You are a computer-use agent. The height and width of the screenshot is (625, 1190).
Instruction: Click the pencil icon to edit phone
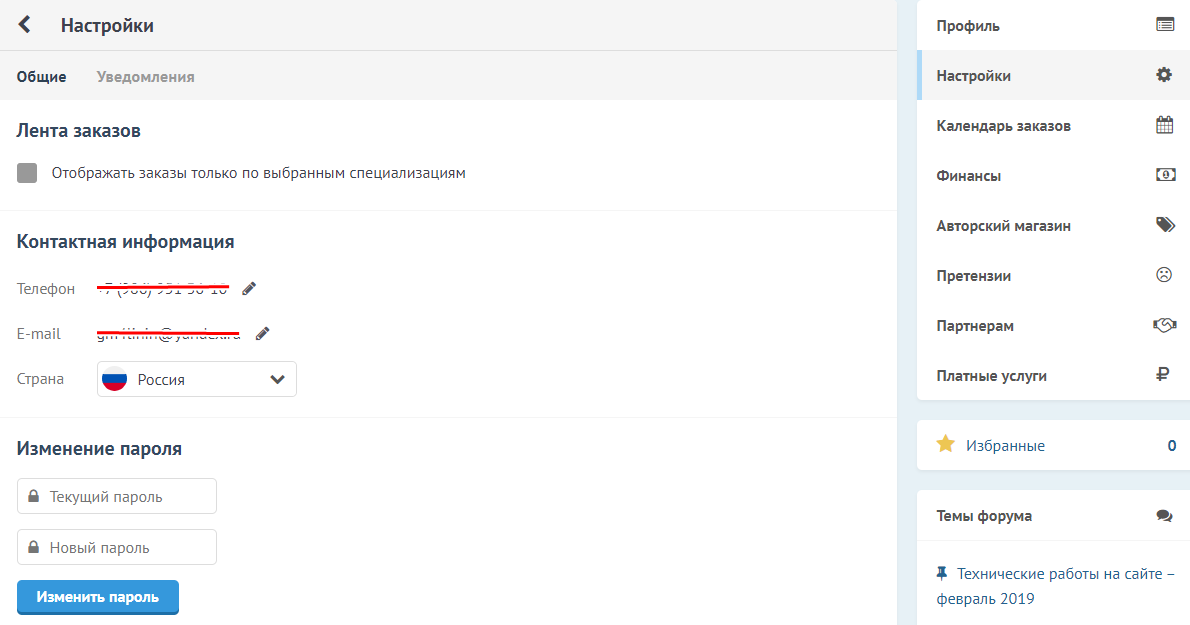click(x=249, y=289)
